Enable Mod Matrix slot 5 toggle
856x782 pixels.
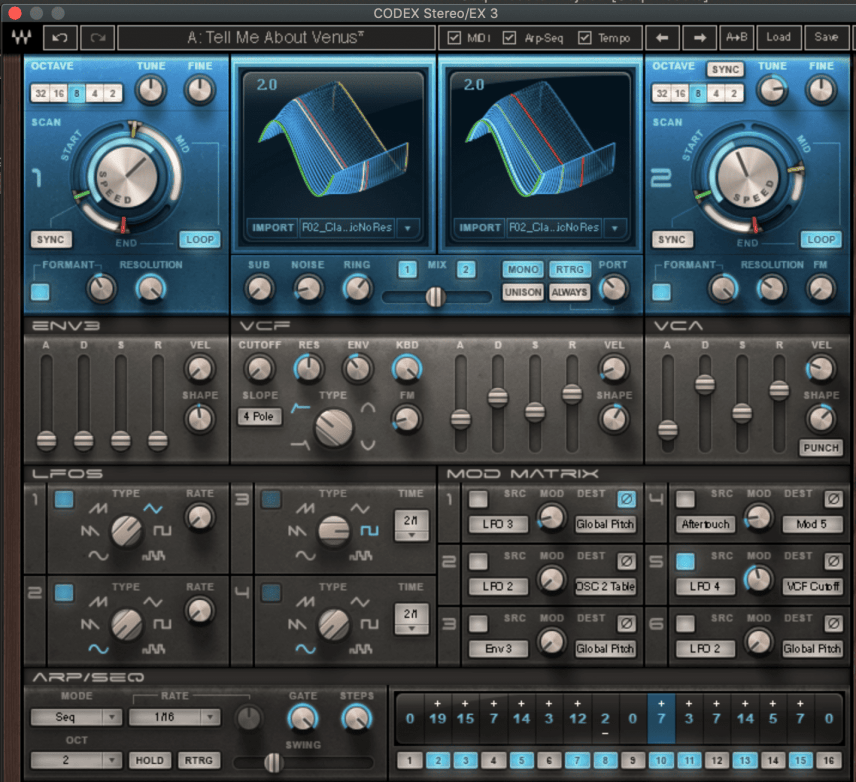point(685,561)
